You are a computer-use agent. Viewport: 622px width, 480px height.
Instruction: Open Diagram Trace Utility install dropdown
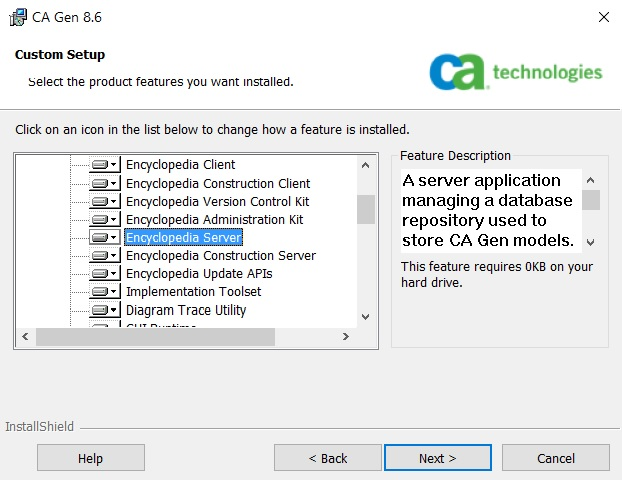104,310
